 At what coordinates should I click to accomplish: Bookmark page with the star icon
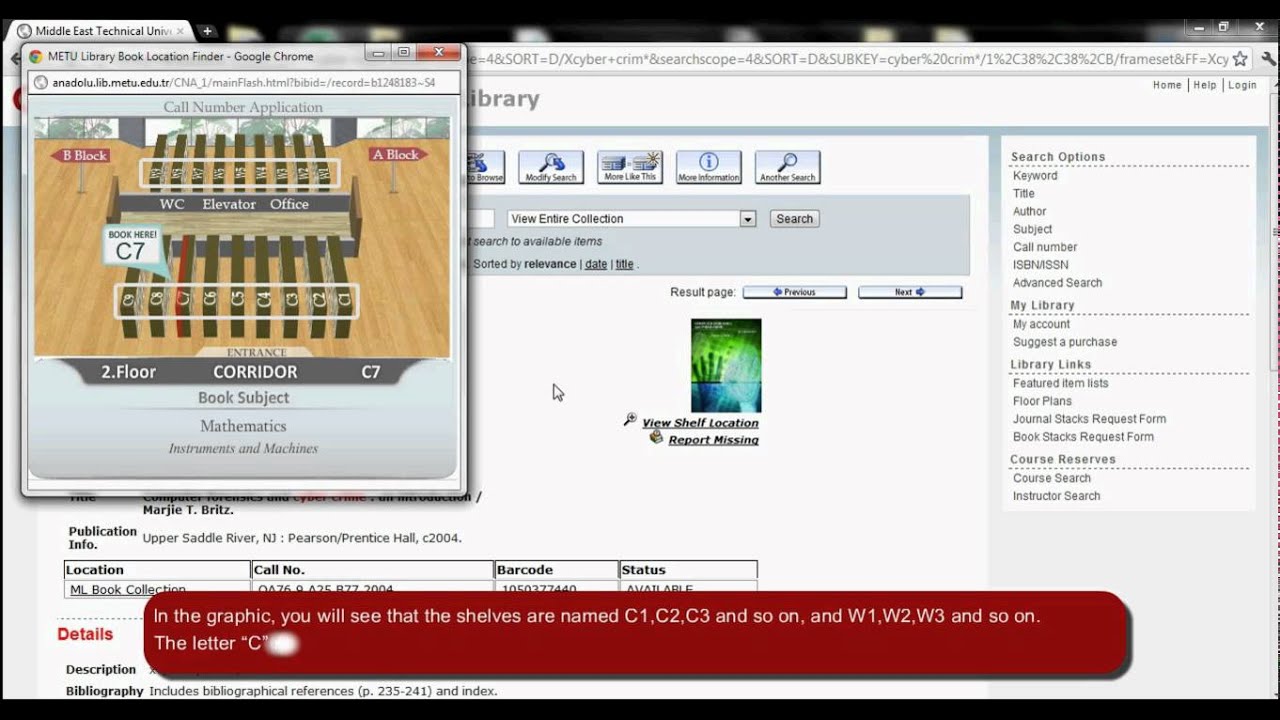click(1240, 59)
